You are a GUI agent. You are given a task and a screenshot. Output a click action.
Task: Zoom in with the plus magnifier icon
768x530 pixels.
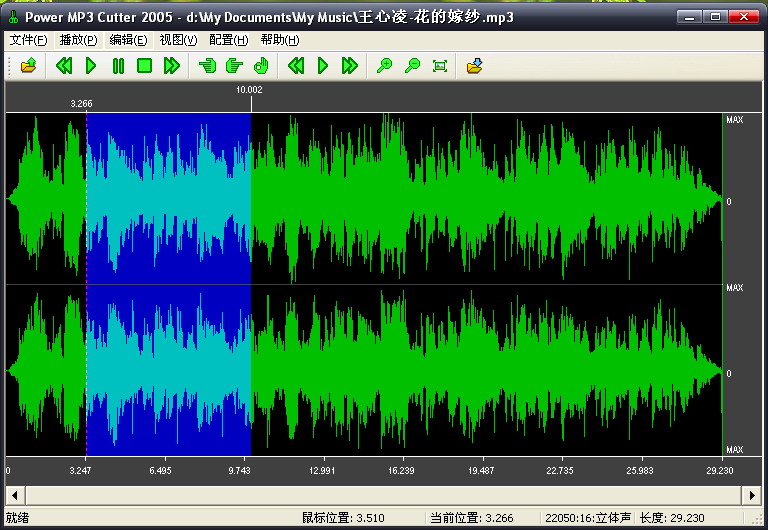(x=384, y=66)
